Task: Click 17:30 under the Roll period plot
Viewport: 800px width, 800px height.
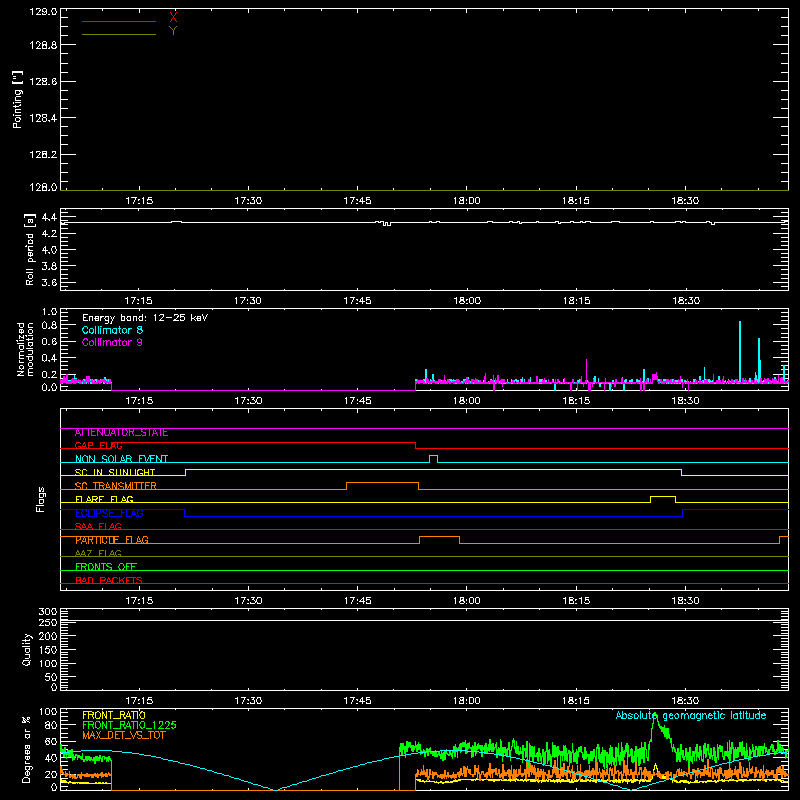Action: (x=248, y=301)
